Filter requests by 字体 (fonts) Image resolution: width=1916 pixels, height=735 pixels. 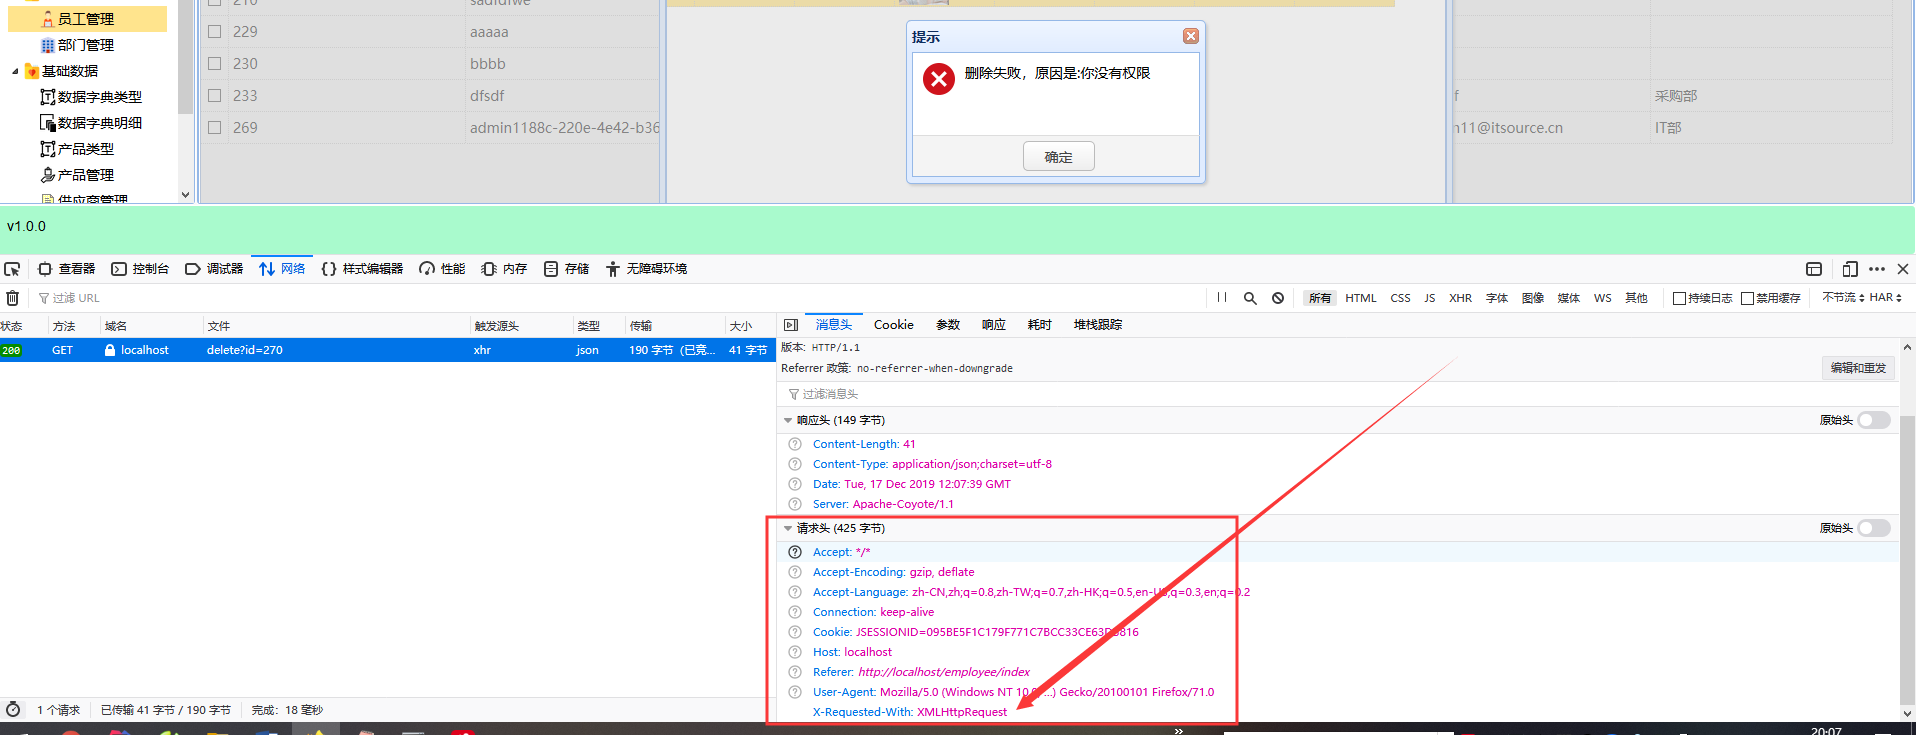click(1497, 298)
